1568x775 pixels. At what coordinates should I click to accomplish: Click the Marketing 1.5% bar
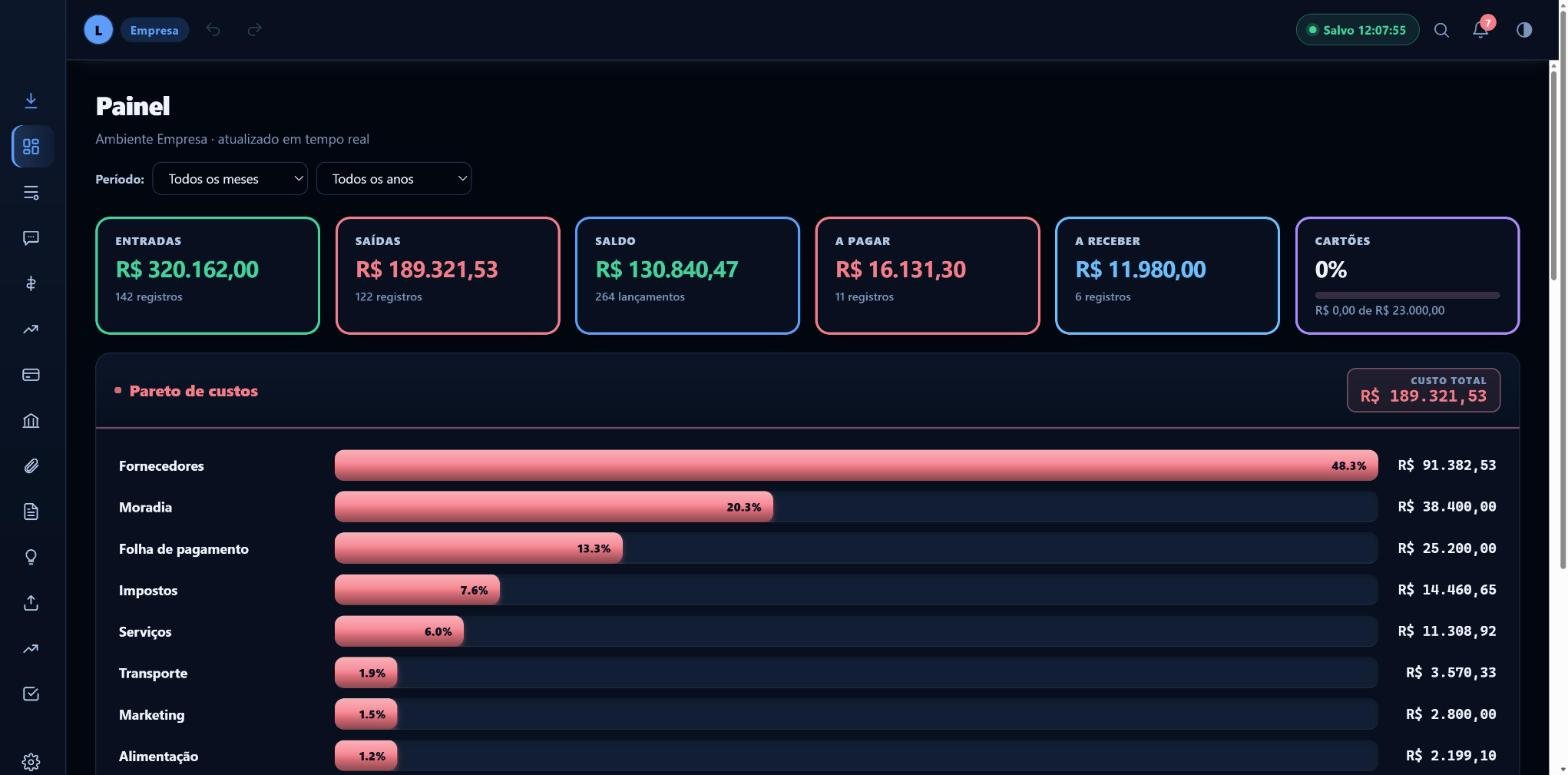point(366,714)
